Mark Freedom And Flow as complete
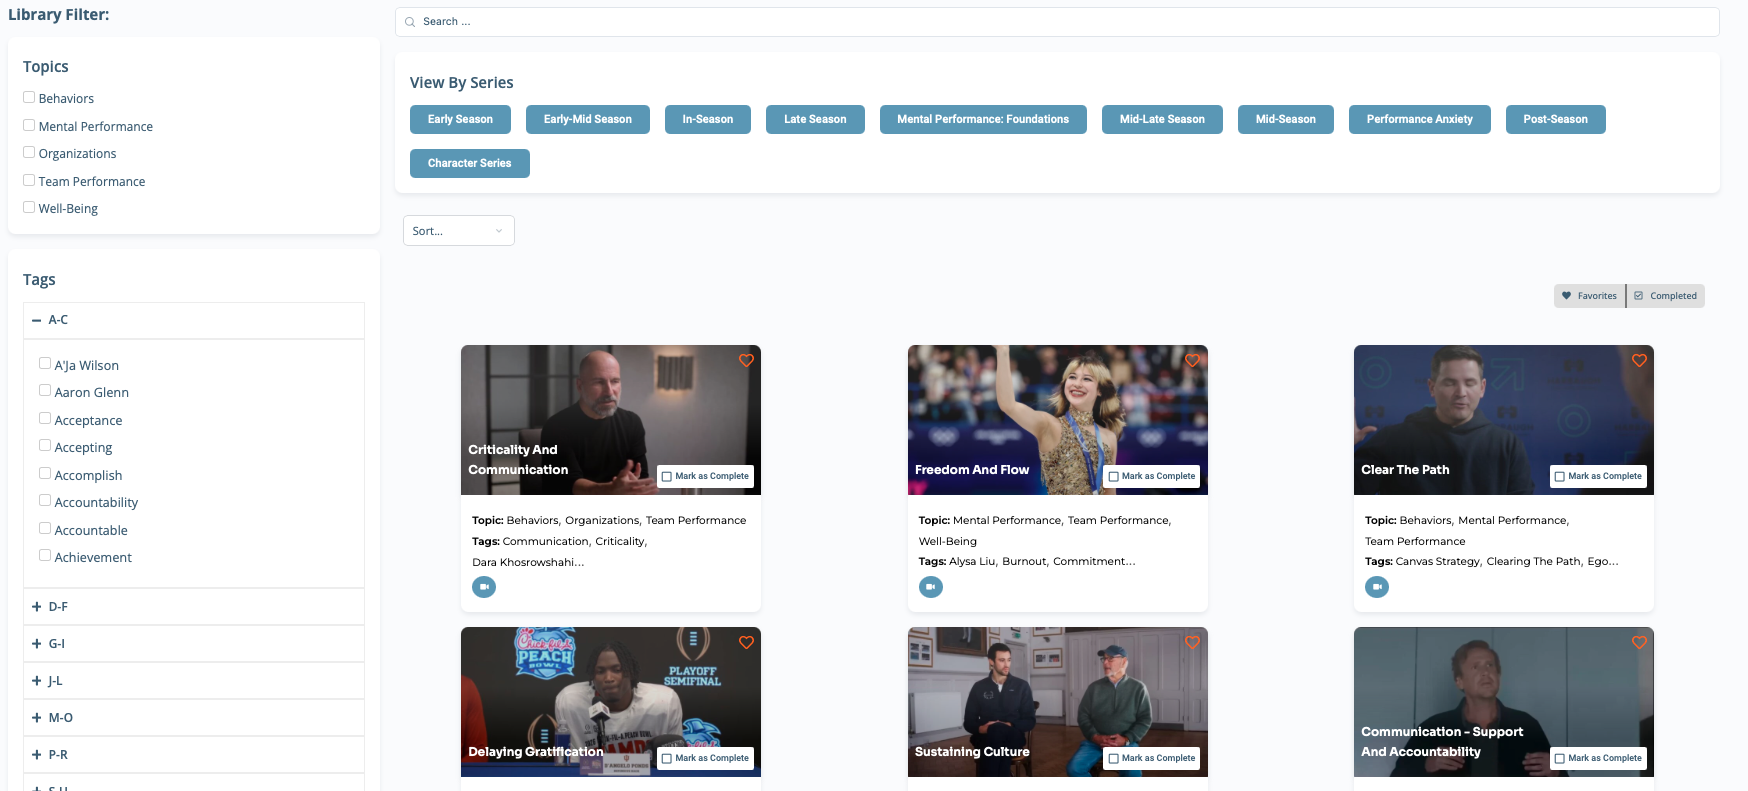Image resolution: width=1748 pixels, height=791 pixels. [x=1152, y=476]
